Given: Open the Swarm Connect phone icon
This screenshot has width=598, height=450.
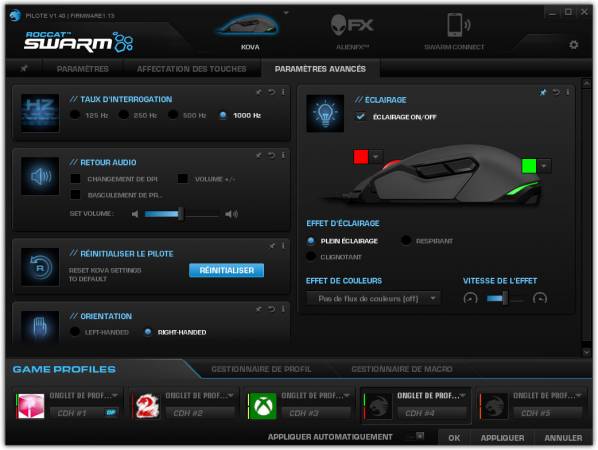Looking at the screenshot, I should (x=458, y=25).
